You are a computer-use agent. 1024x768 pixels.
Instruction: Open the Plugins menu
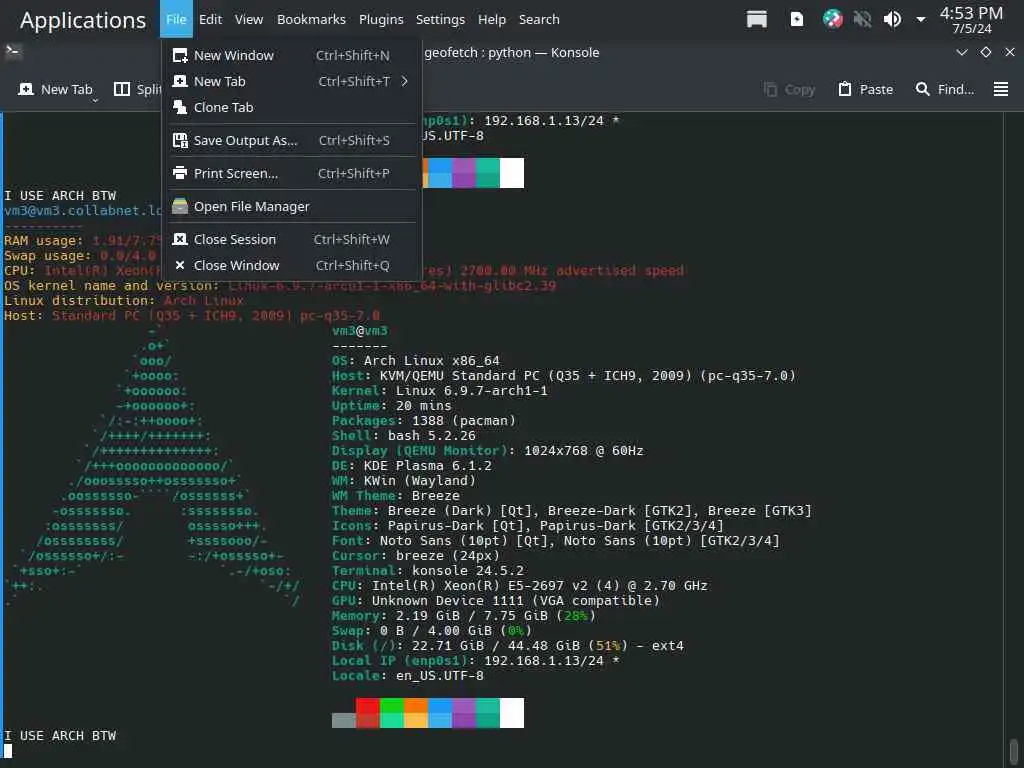tap(381, 20)
